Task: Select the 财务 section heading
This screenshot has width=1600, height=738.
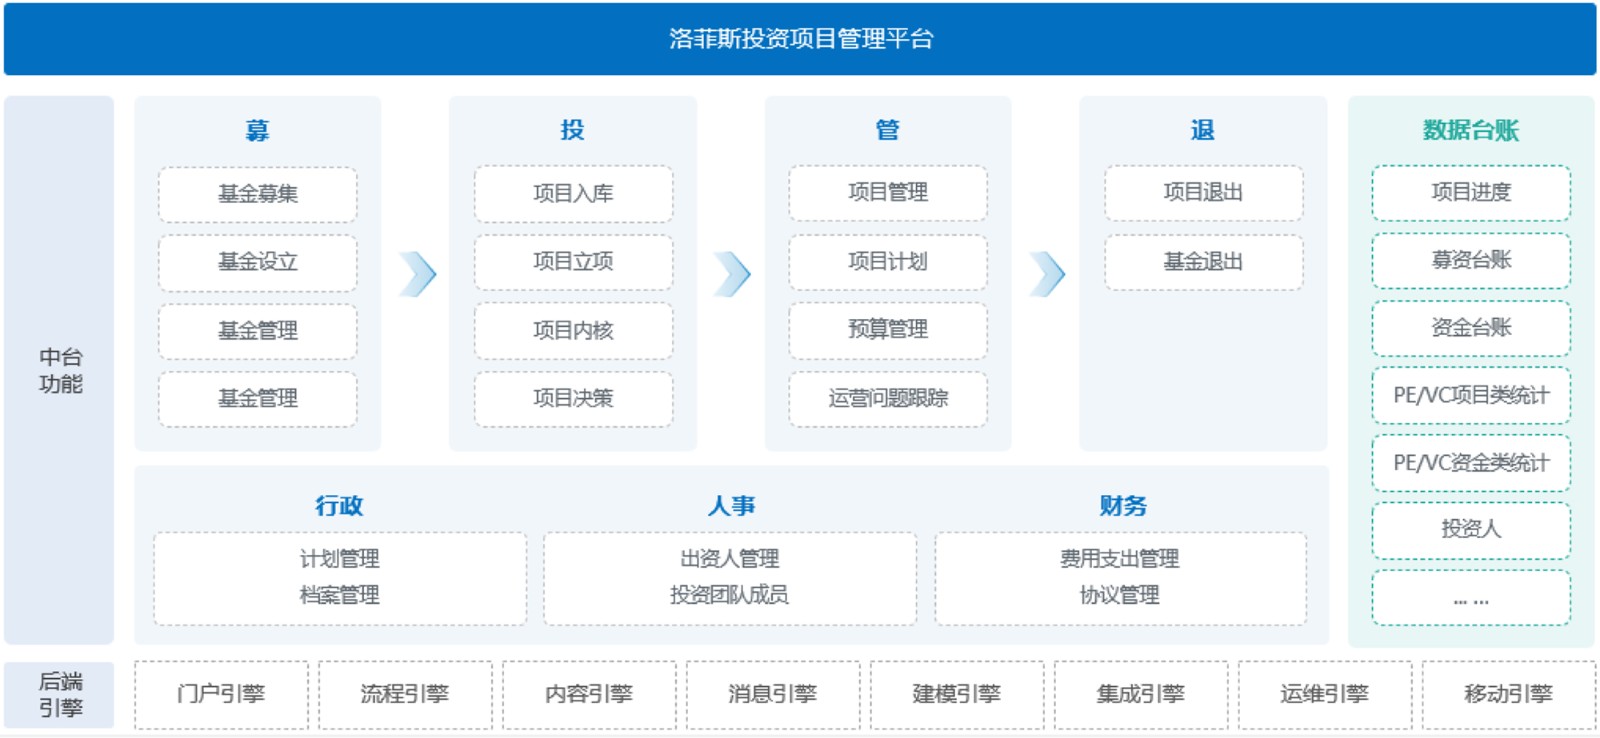Action: 1123,506
